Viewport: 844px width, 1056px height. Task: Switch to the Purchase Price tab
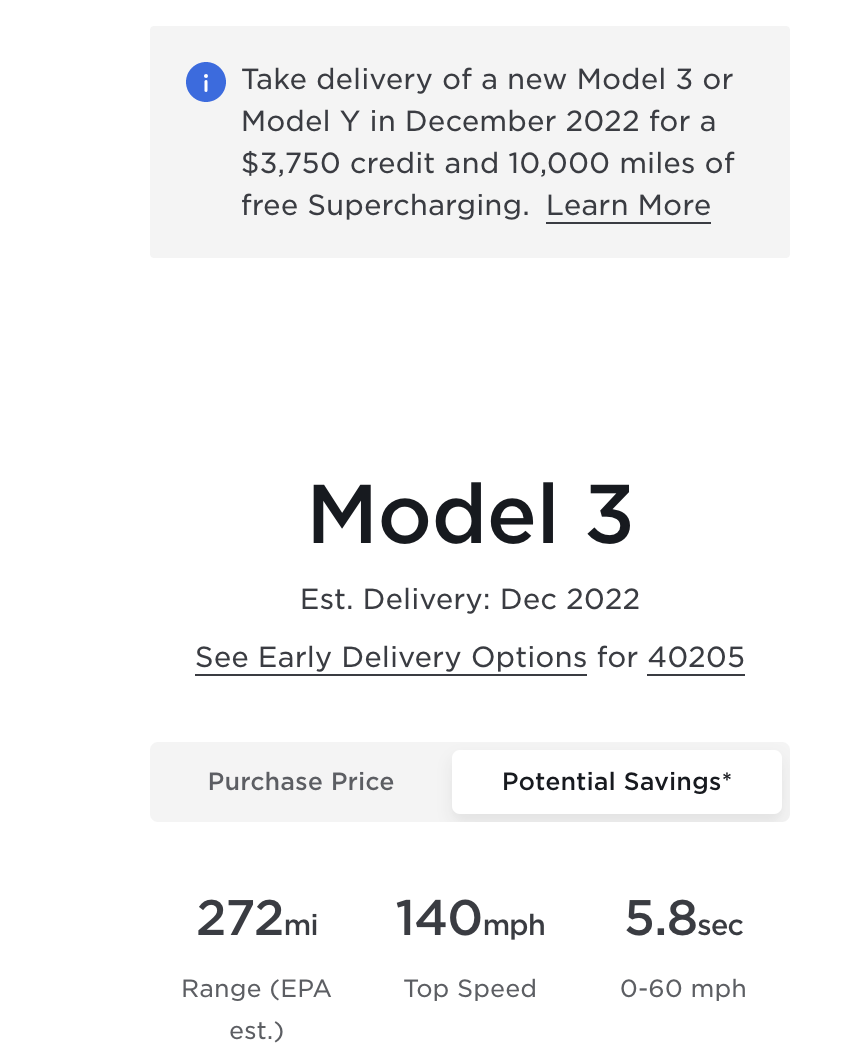301,782
